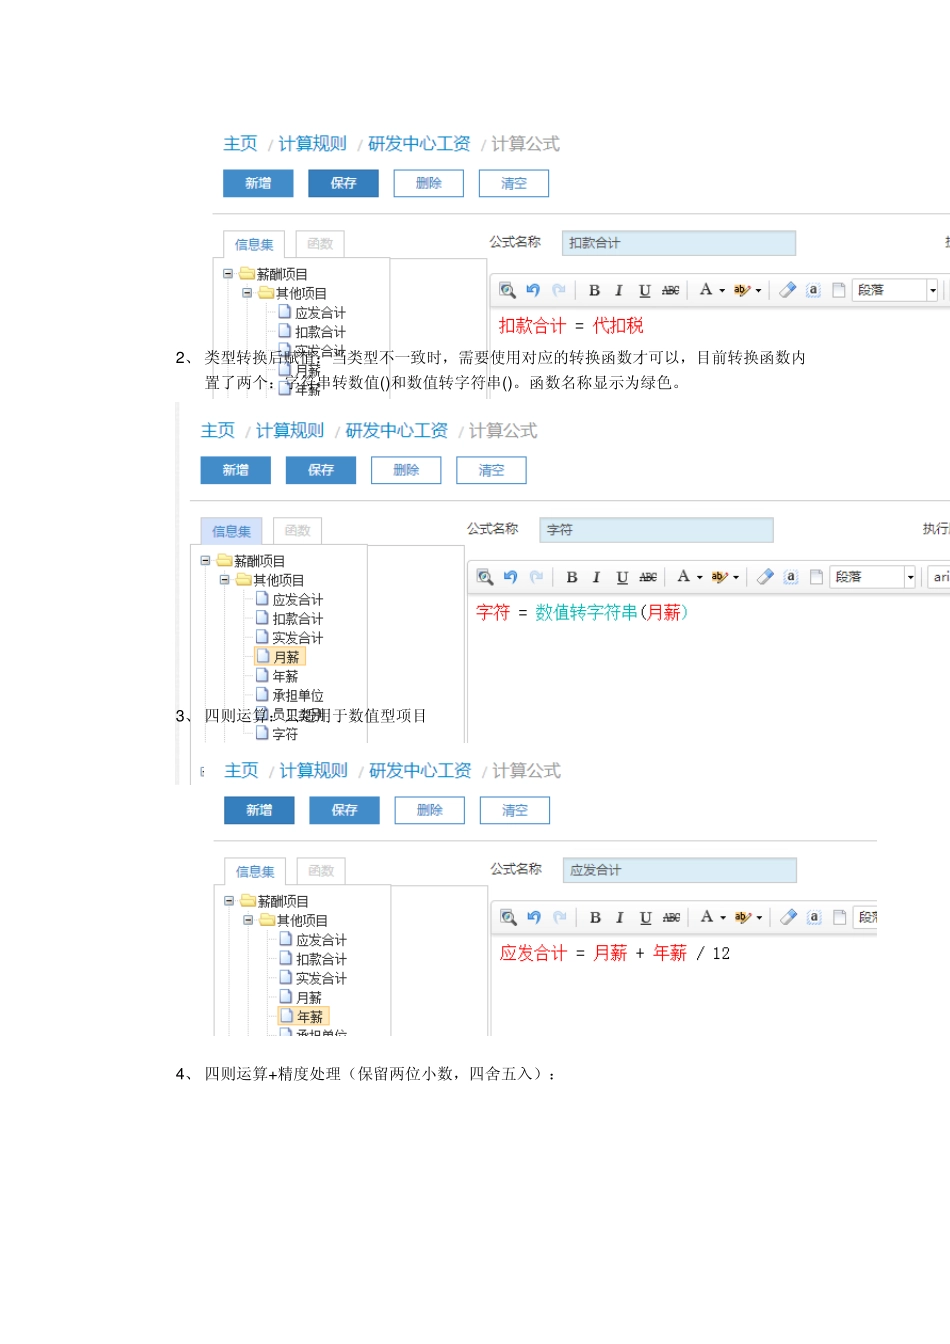Click eraser icon in 应发合计 formula editor
Viewport: 950px width, 1344px height.
click(x=789, y=917)
